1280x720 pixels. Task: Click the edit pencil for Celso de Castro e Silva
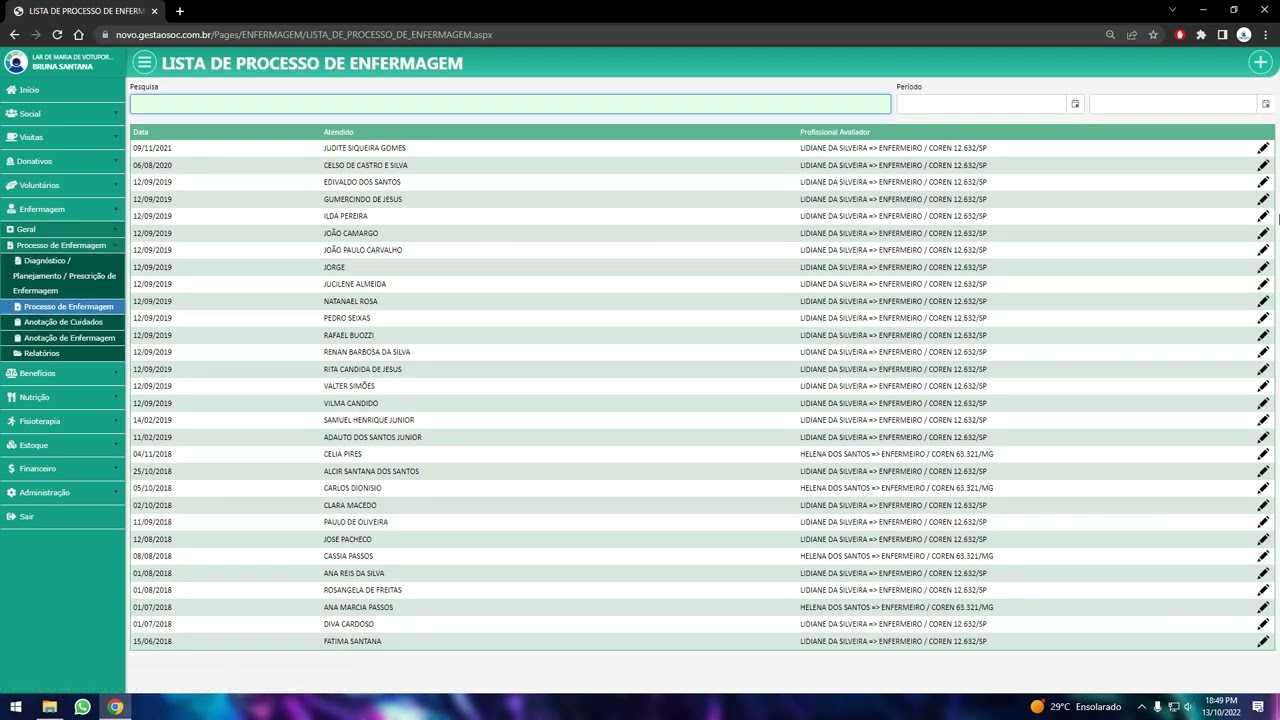point(1262,166)
